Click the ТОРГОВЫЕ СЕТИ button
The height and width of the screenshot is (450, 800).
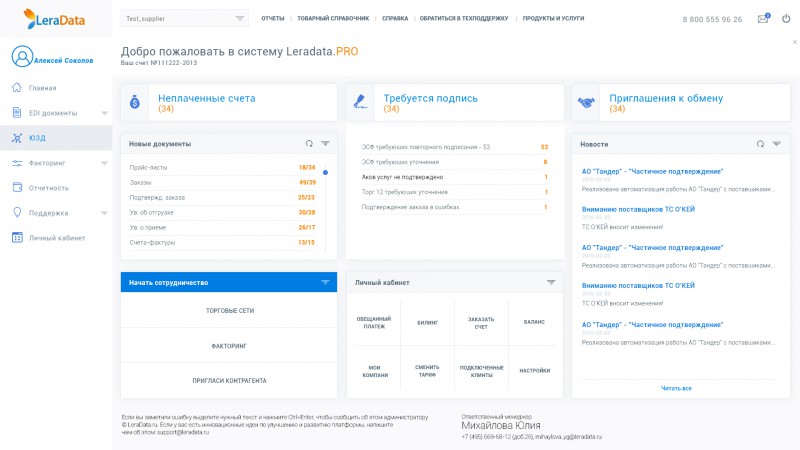230,310
